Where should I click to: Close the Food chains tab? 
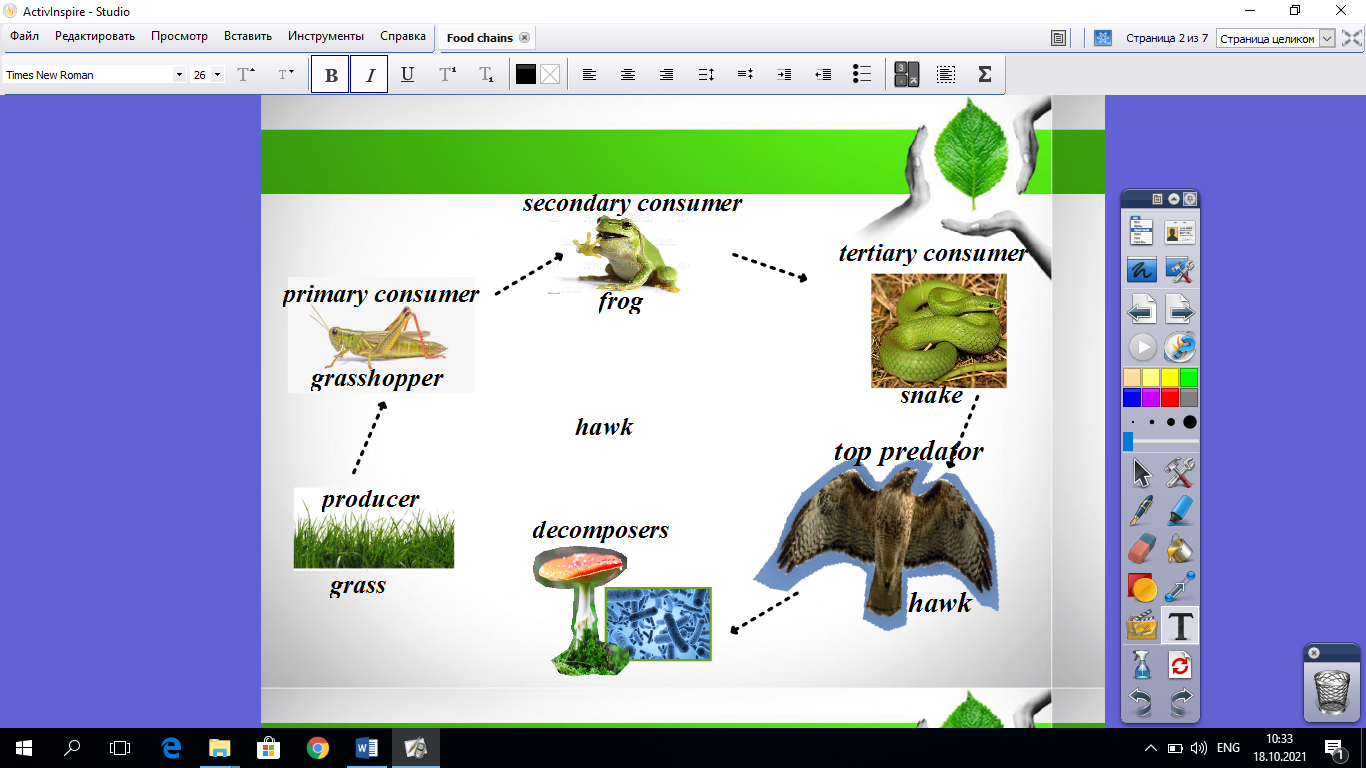point(524,38)
